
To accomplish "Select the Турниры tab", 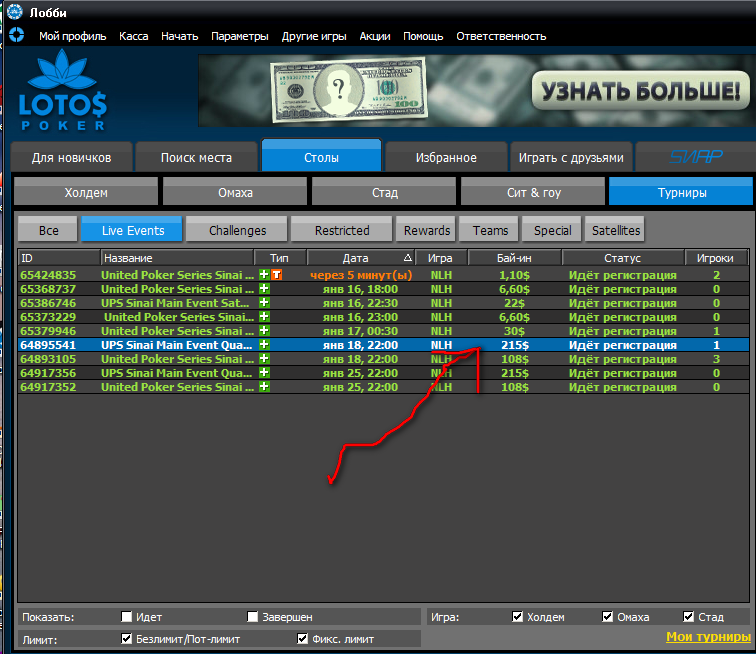I will point(681,191).
